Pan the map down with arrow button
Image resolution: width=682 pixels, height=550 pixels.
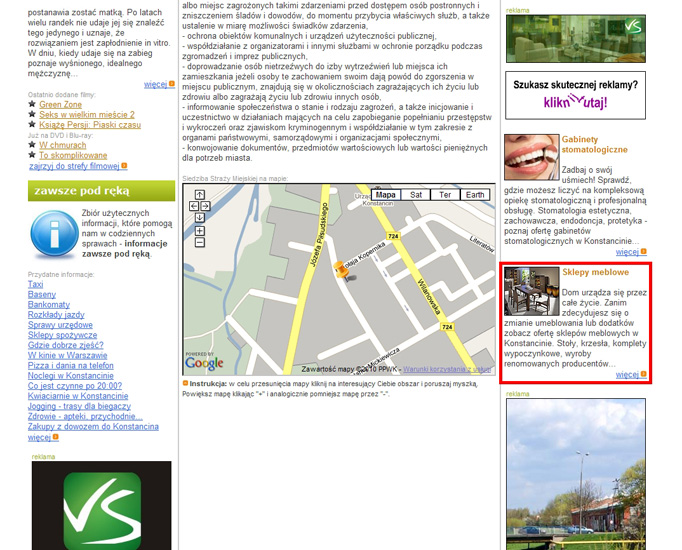pyautogui.click(x=200, y=217)
